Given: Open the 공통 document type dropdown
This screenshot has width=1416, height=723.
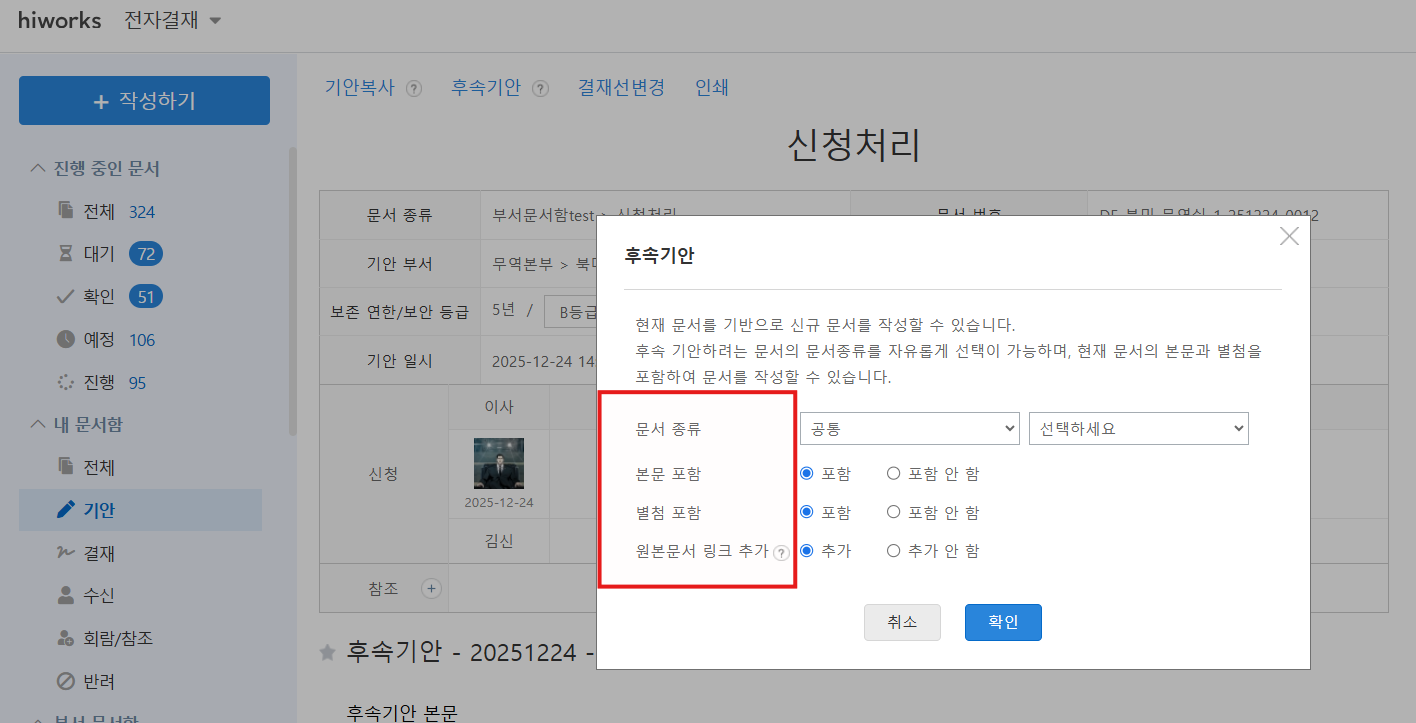Looking at the screenshot, I should point(909,428).
